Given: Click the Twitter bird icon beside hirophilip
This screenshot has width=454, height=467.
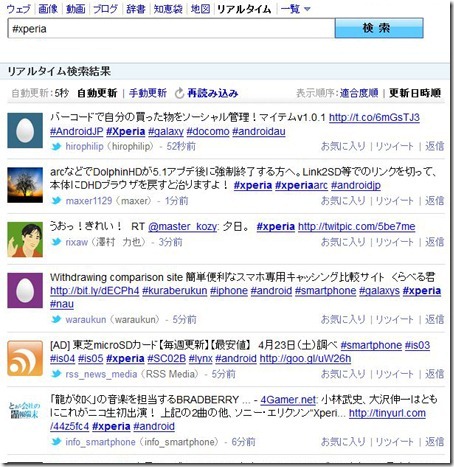Looking at the screenshot, I should click(56, 146).
